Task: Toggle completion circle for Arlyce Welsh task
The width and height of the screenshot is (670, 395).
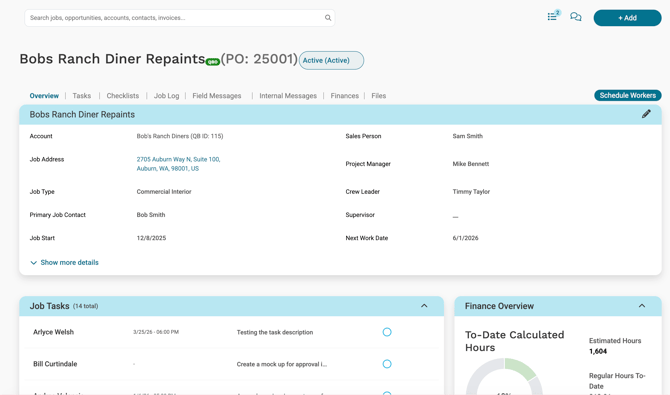Action: 387,332
